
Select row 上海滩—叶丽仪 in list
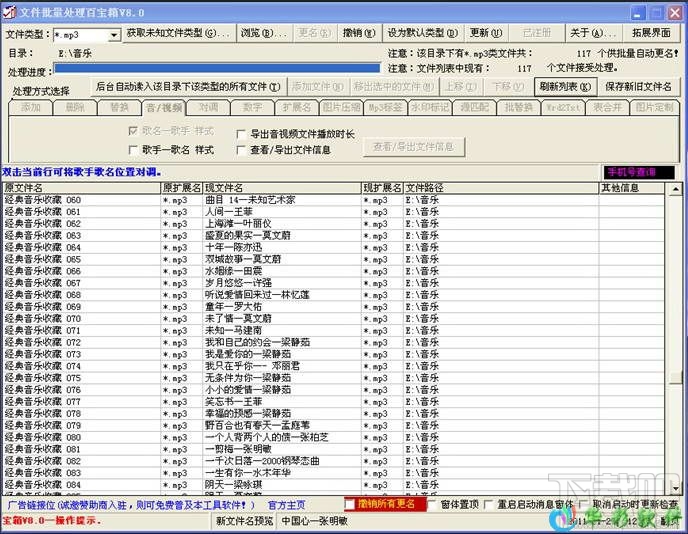click(333, 224)
